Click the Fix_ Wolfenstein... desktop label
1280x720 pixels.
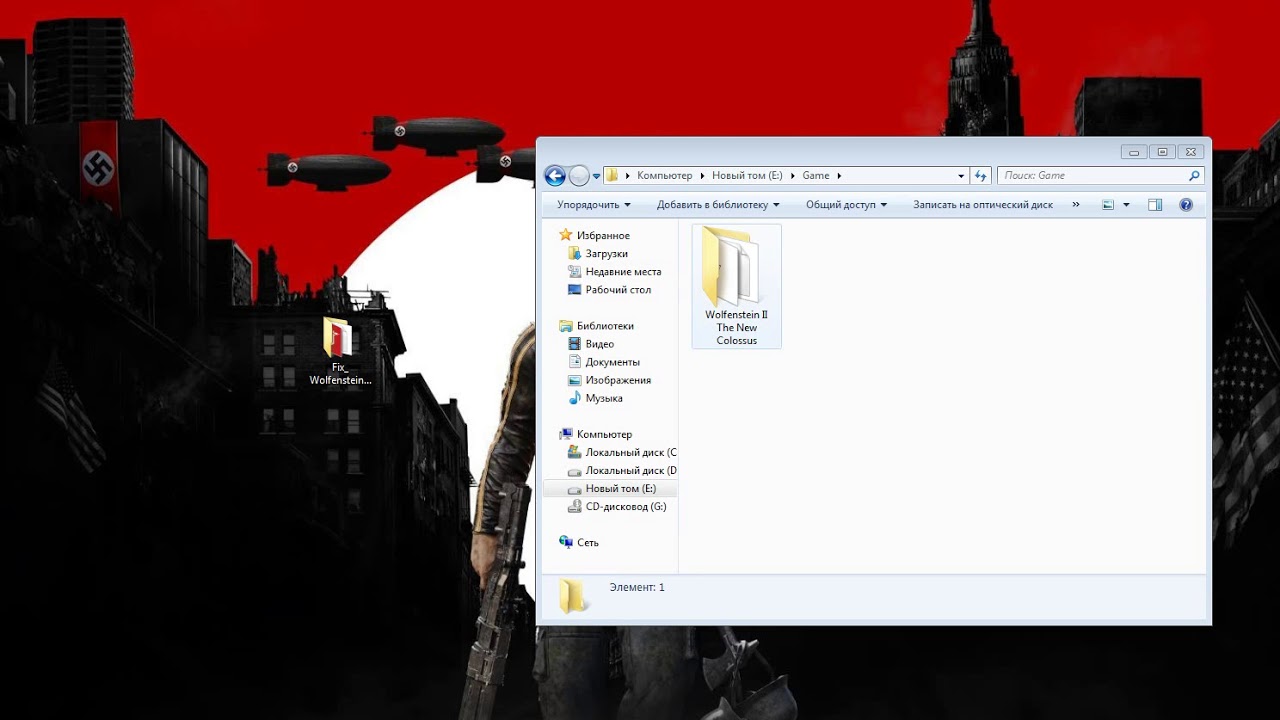pos(340,374)
